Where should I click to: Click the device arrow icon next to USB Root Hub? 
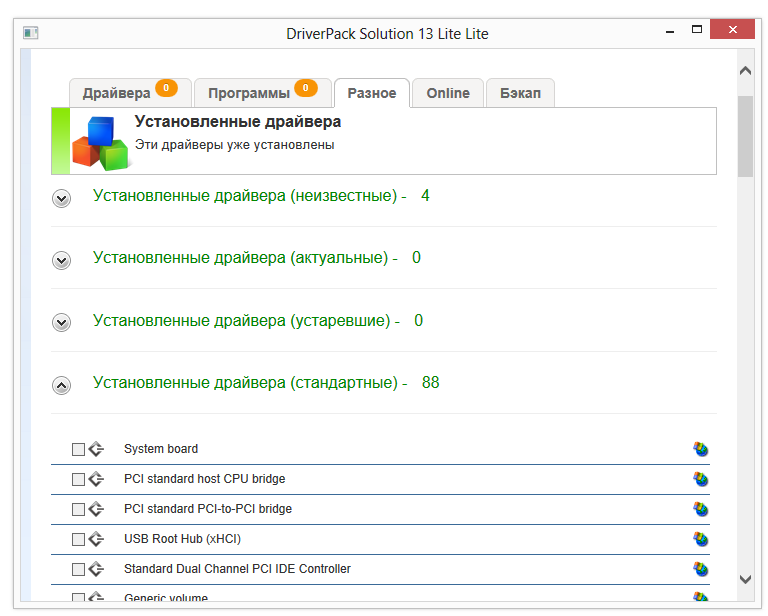click(96, 539)
